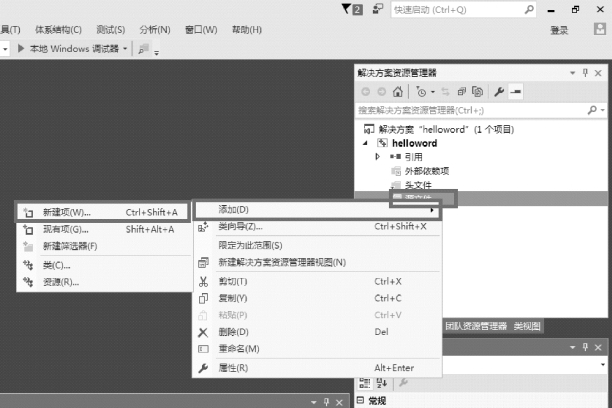Choose 类向导(Z)... in context menu
The image size is (612, 408).
tap(317, 226)
